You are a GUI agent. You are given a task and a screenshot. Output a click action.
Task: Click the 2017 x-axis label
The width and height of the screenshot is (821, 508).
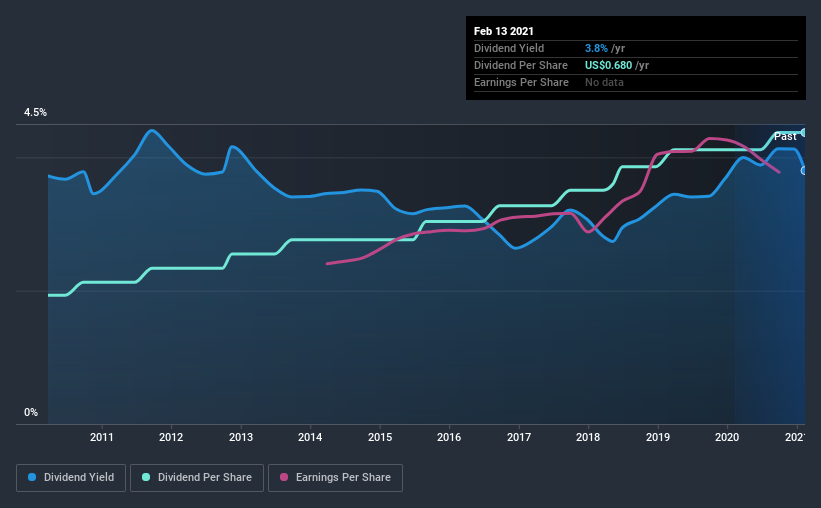tap(519, 437)
